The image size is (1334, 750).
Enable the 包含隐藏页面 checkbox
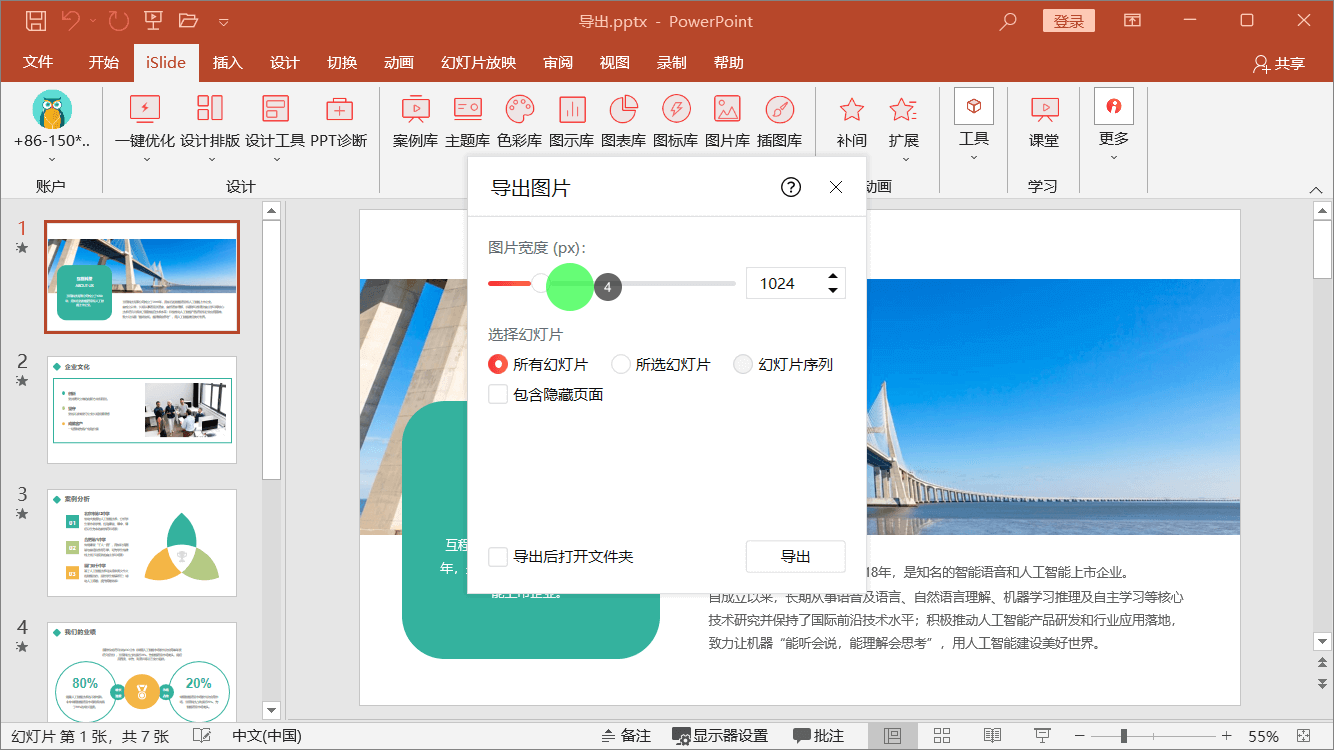(x=497, y=394)
